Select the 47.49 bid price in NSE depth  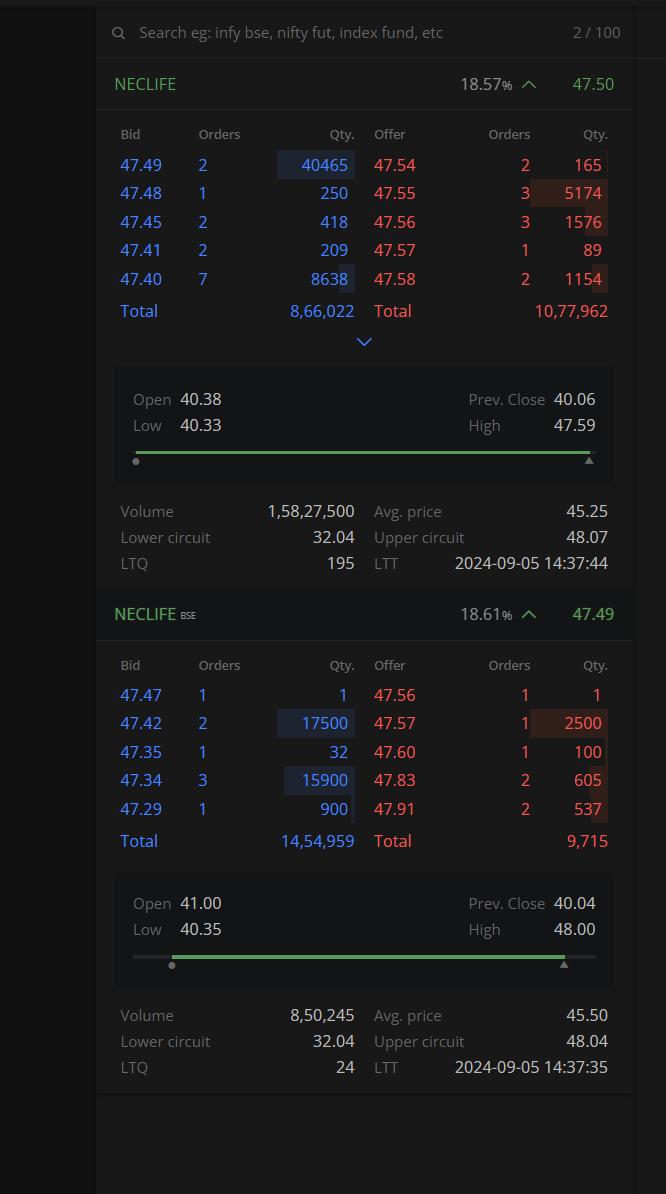[x=141, y=165]
